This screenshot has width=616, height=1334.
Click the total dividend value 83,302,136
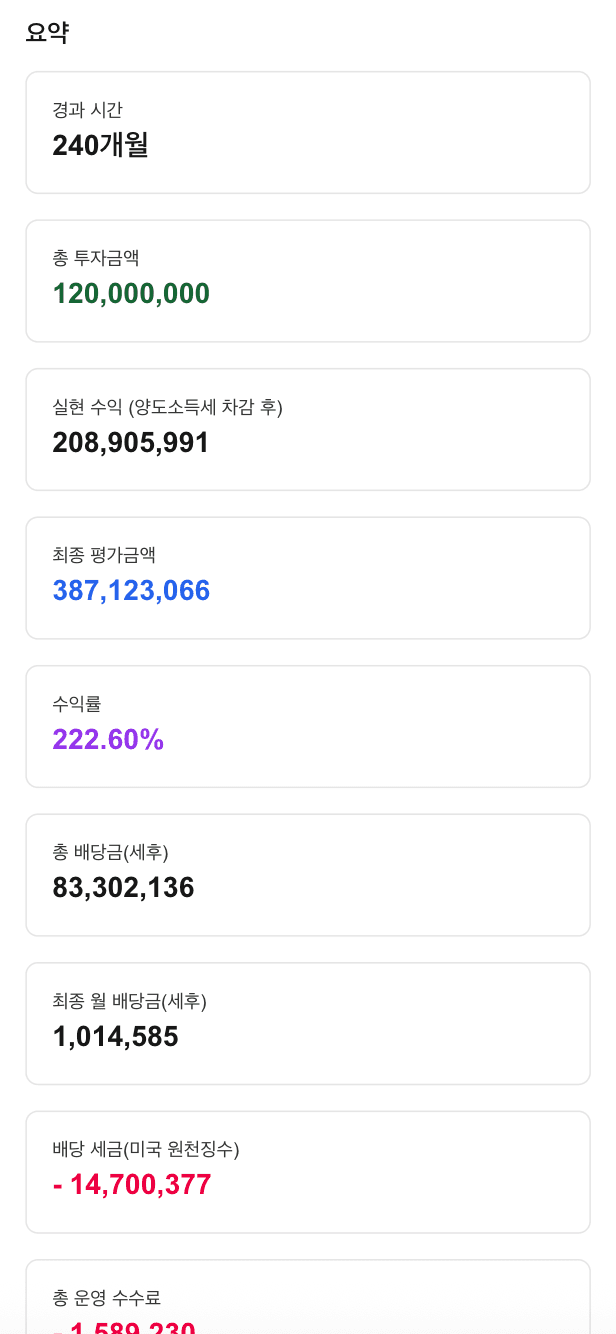(x=123, y=887)
